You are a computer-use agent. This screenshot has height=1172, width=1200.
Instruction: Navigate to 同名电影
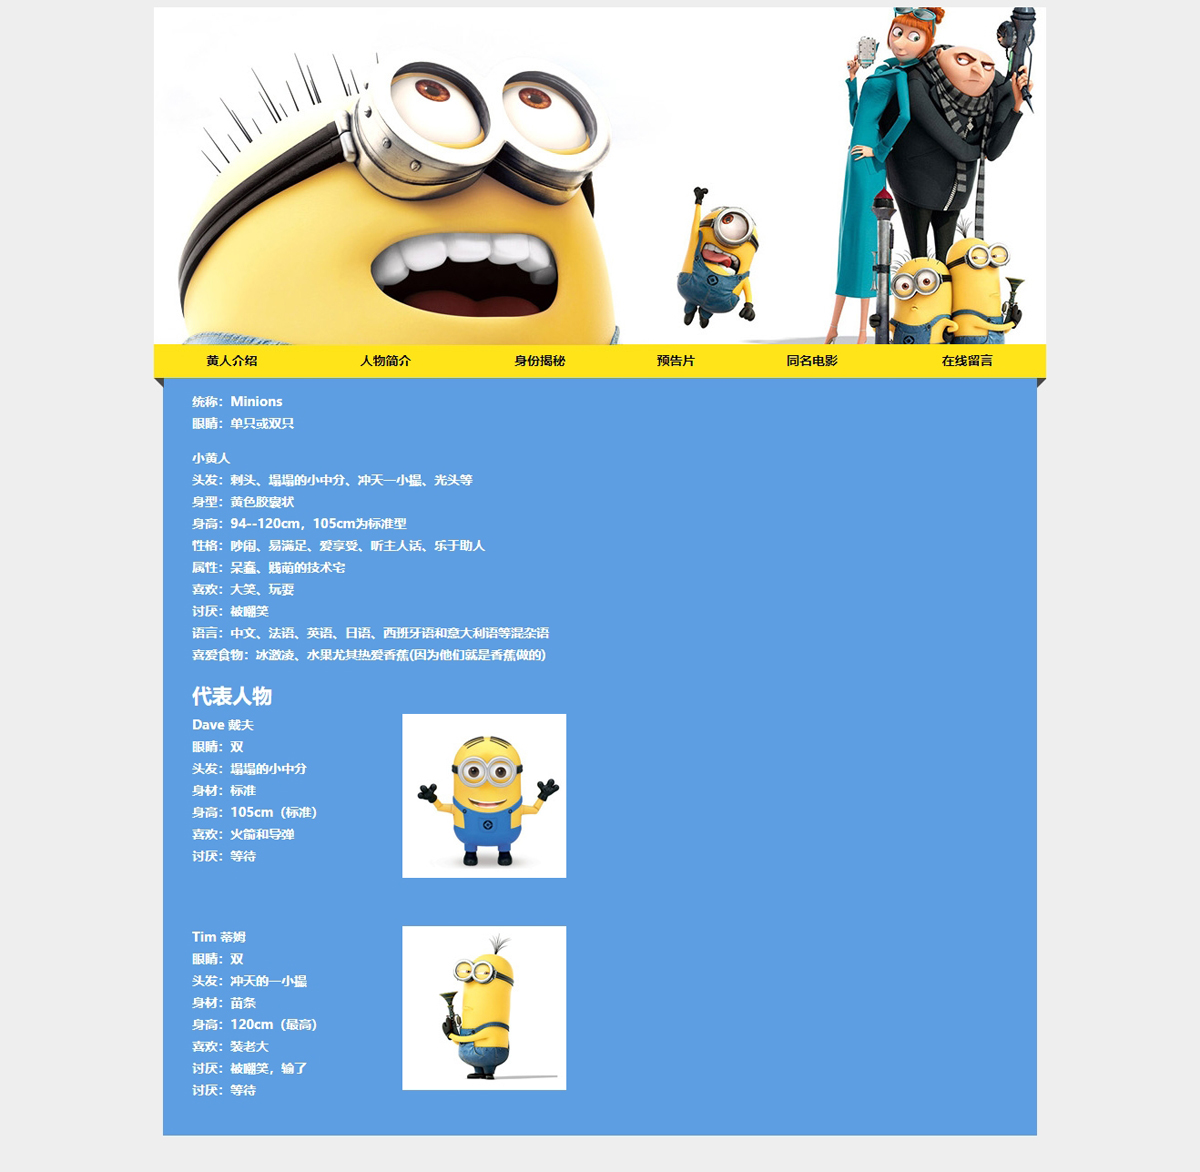click(x=812, y=361)
